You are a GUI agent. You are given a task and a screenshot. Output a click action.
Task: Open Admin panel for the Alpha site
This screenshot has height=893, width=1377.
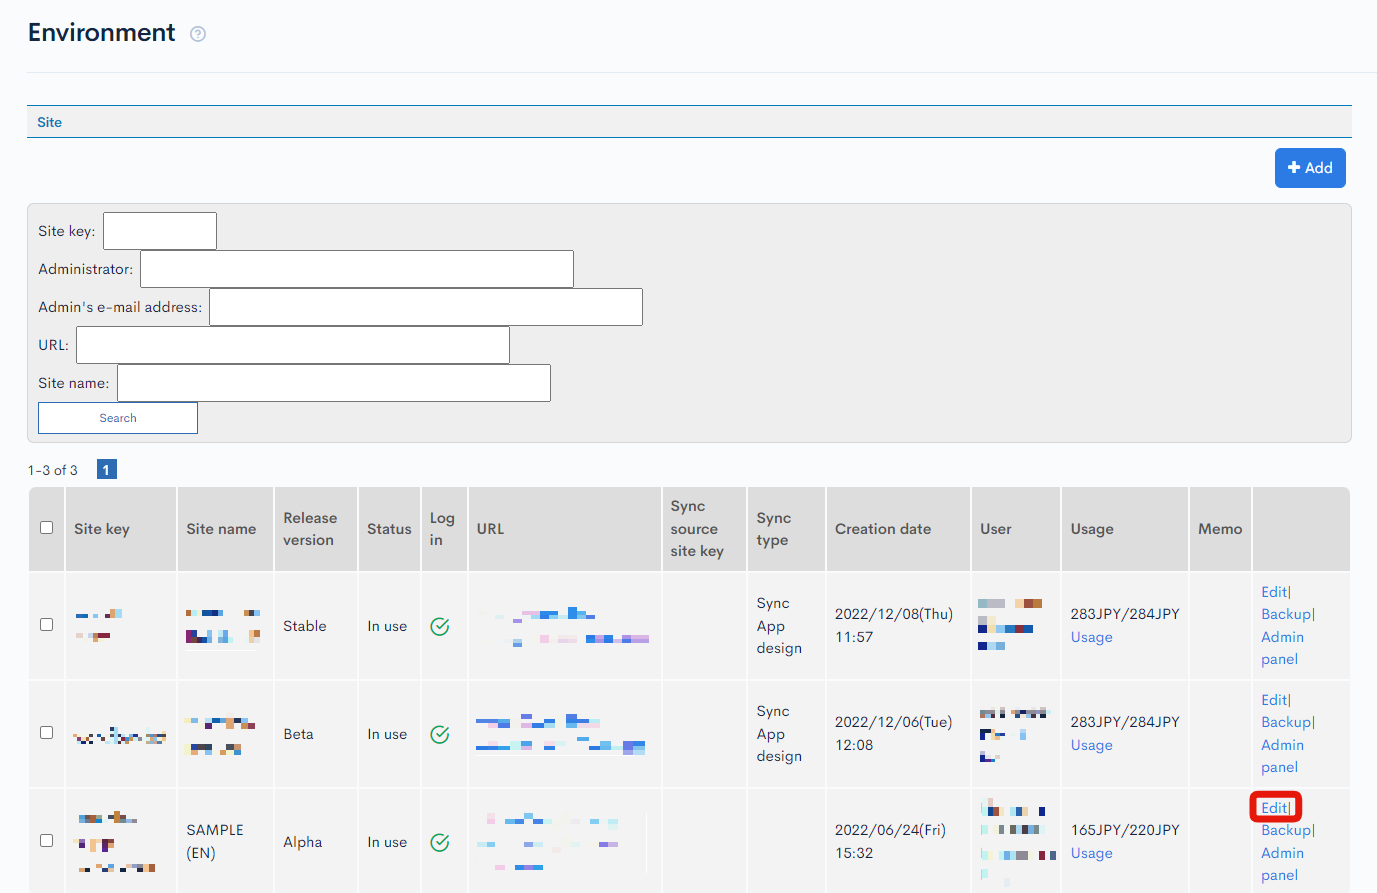[1282, 864]
